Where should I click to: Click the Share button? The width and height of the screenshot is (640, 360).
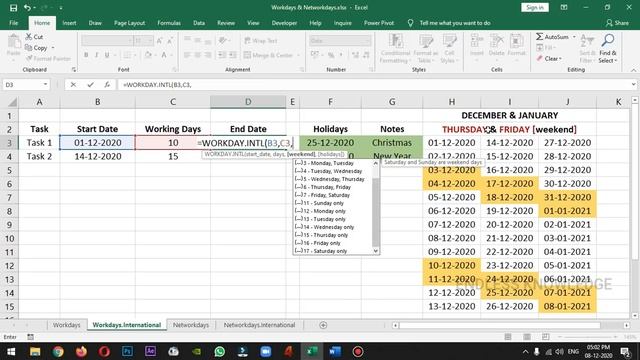pos(617,23)
